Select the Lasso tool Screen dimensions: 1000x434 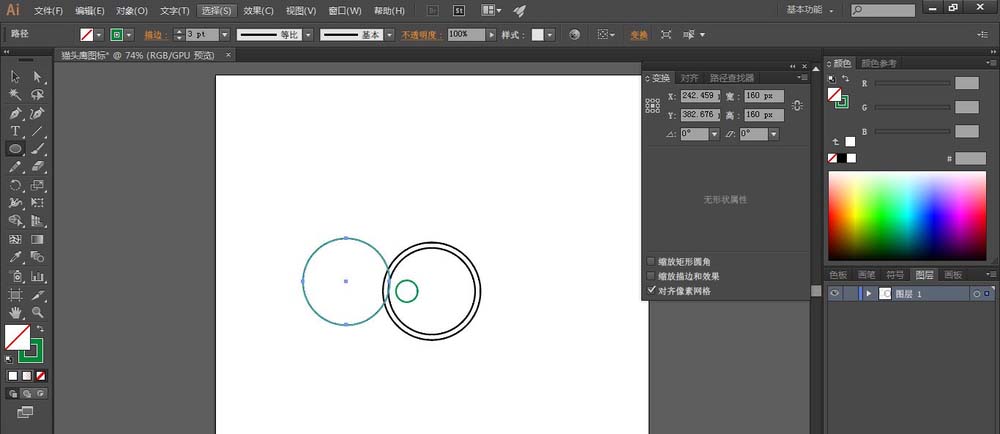[37, 95]
